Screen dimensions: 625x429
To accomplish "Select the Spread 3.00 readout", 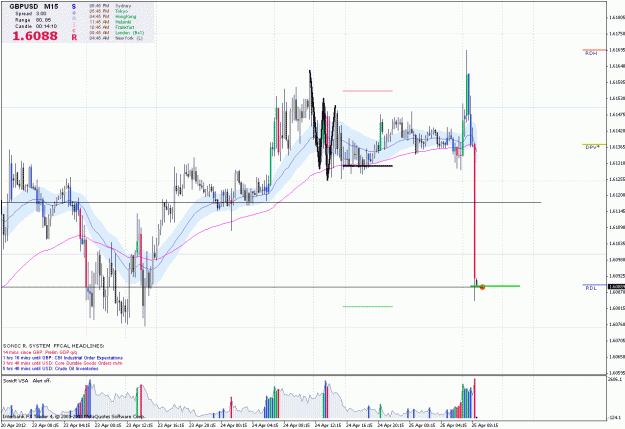I will point(31,14).
